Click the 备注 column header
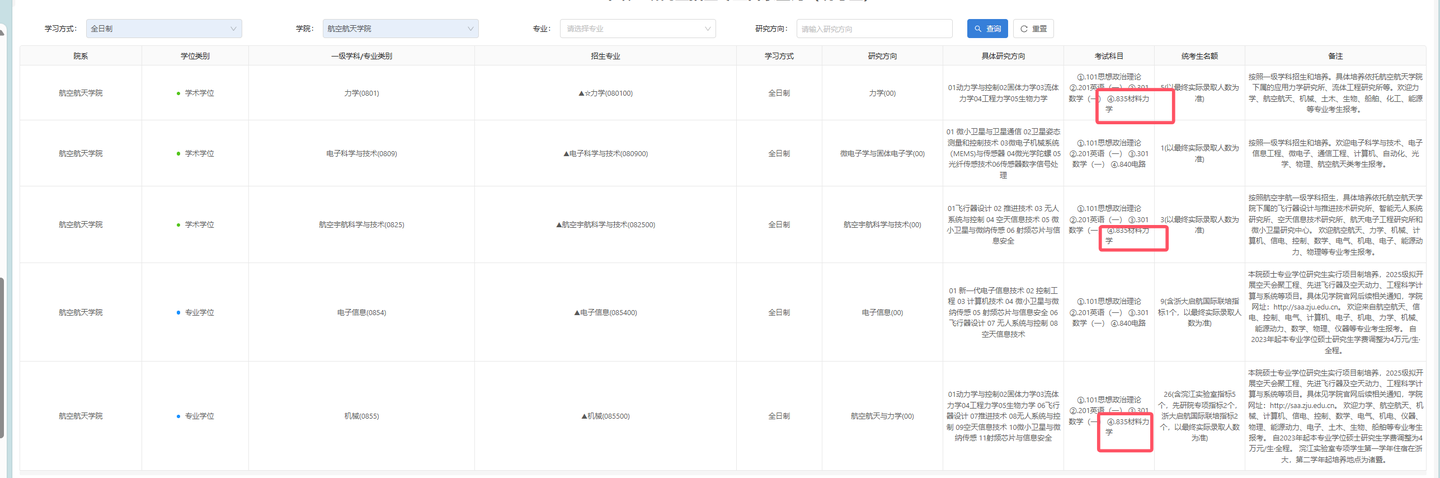This screenshot has width=1440, height=478. [x=1335, y=56]
